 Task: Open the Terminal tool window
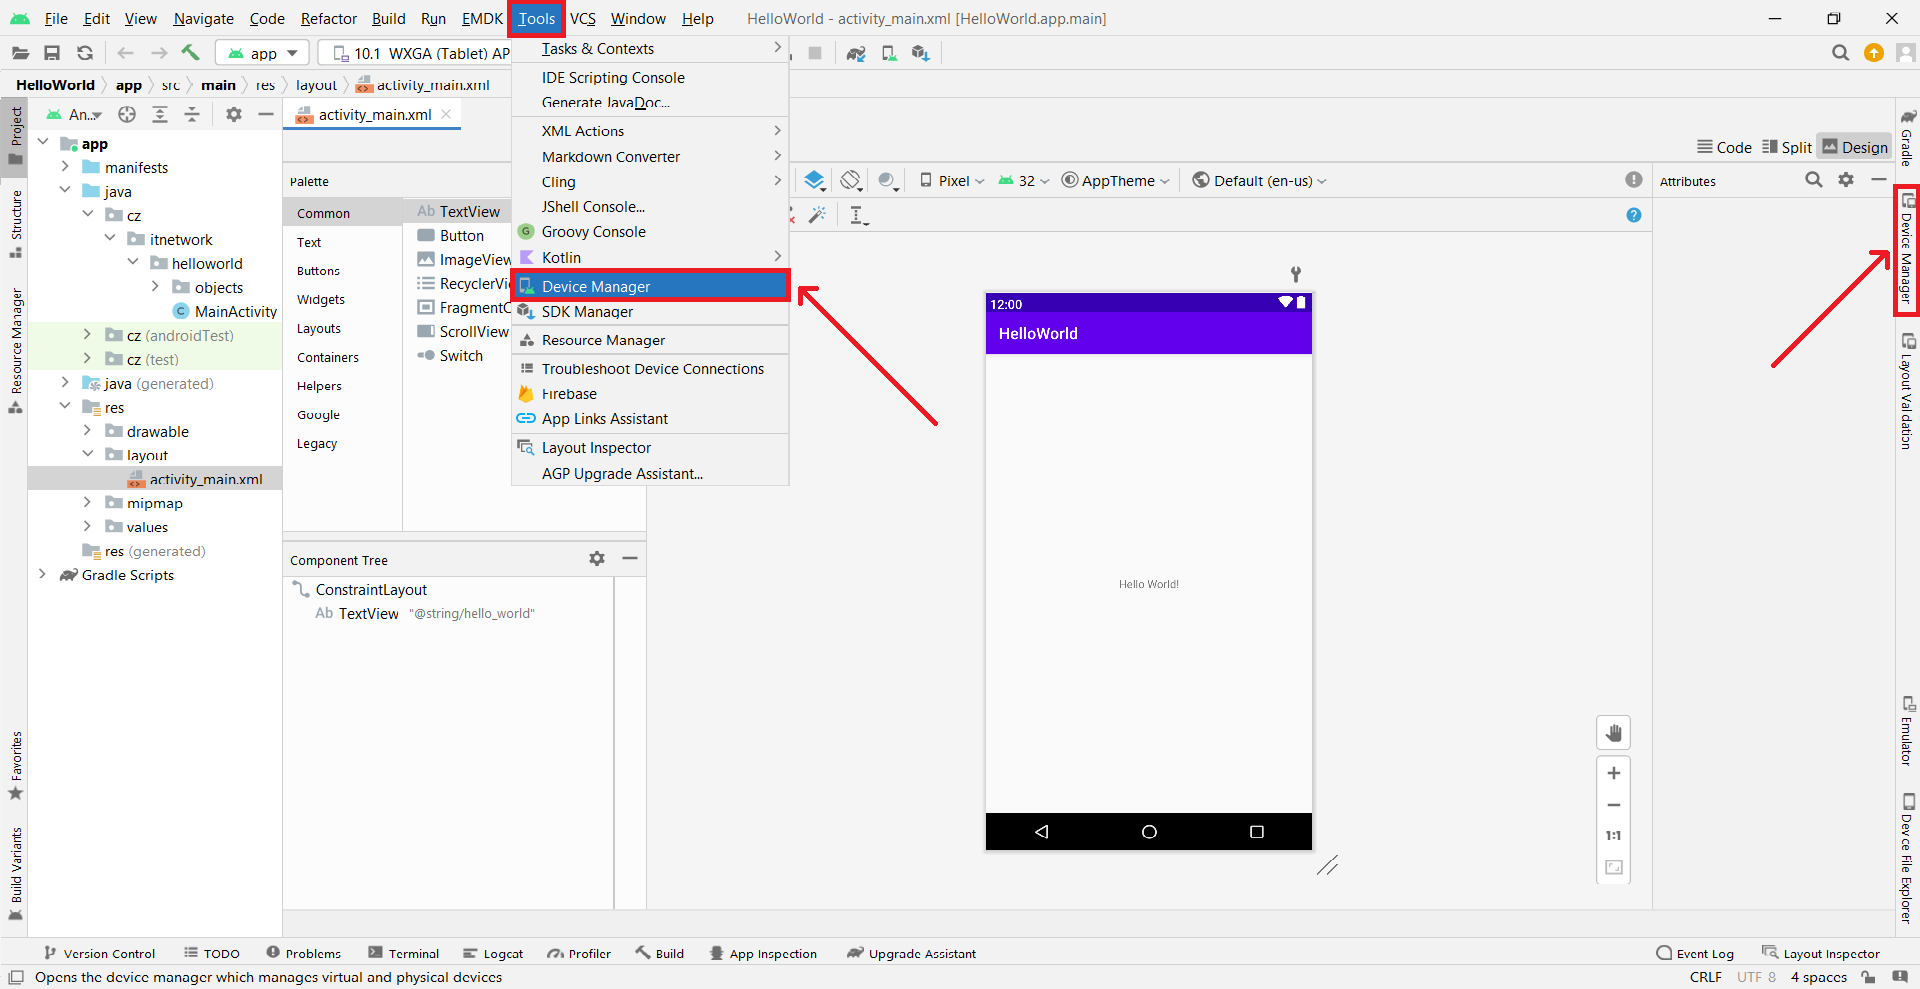point(404,953)
